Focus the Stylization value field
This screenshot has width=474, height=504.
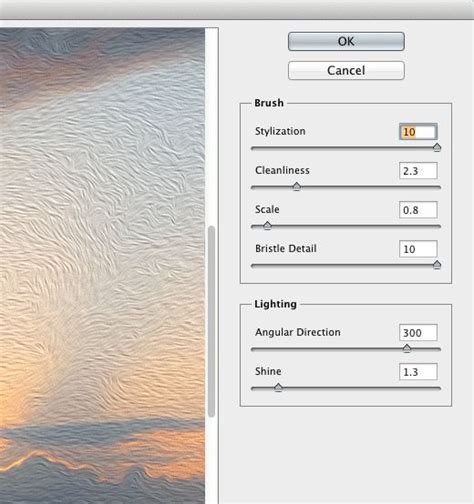point(418,132)
